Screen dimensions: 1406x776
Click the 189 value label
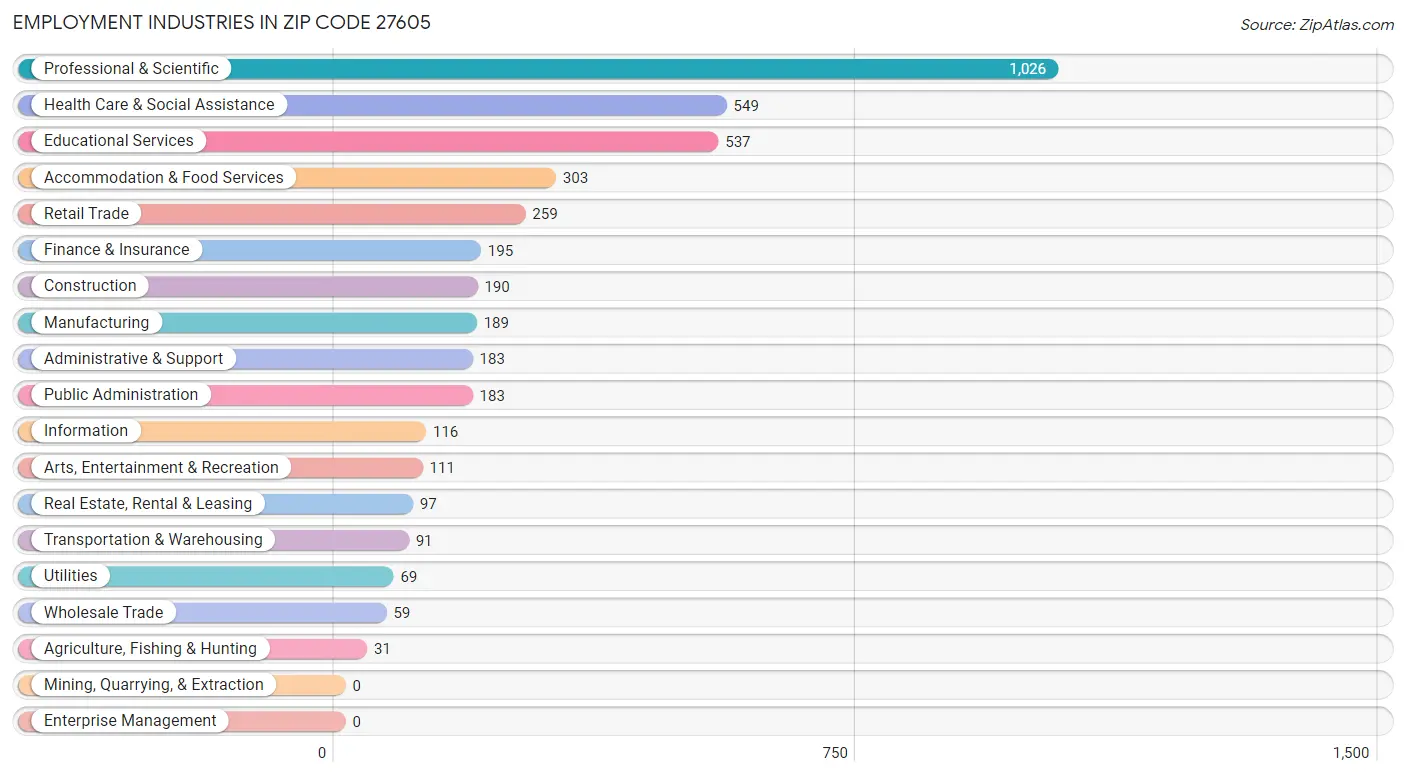click(x=496, y=323)
